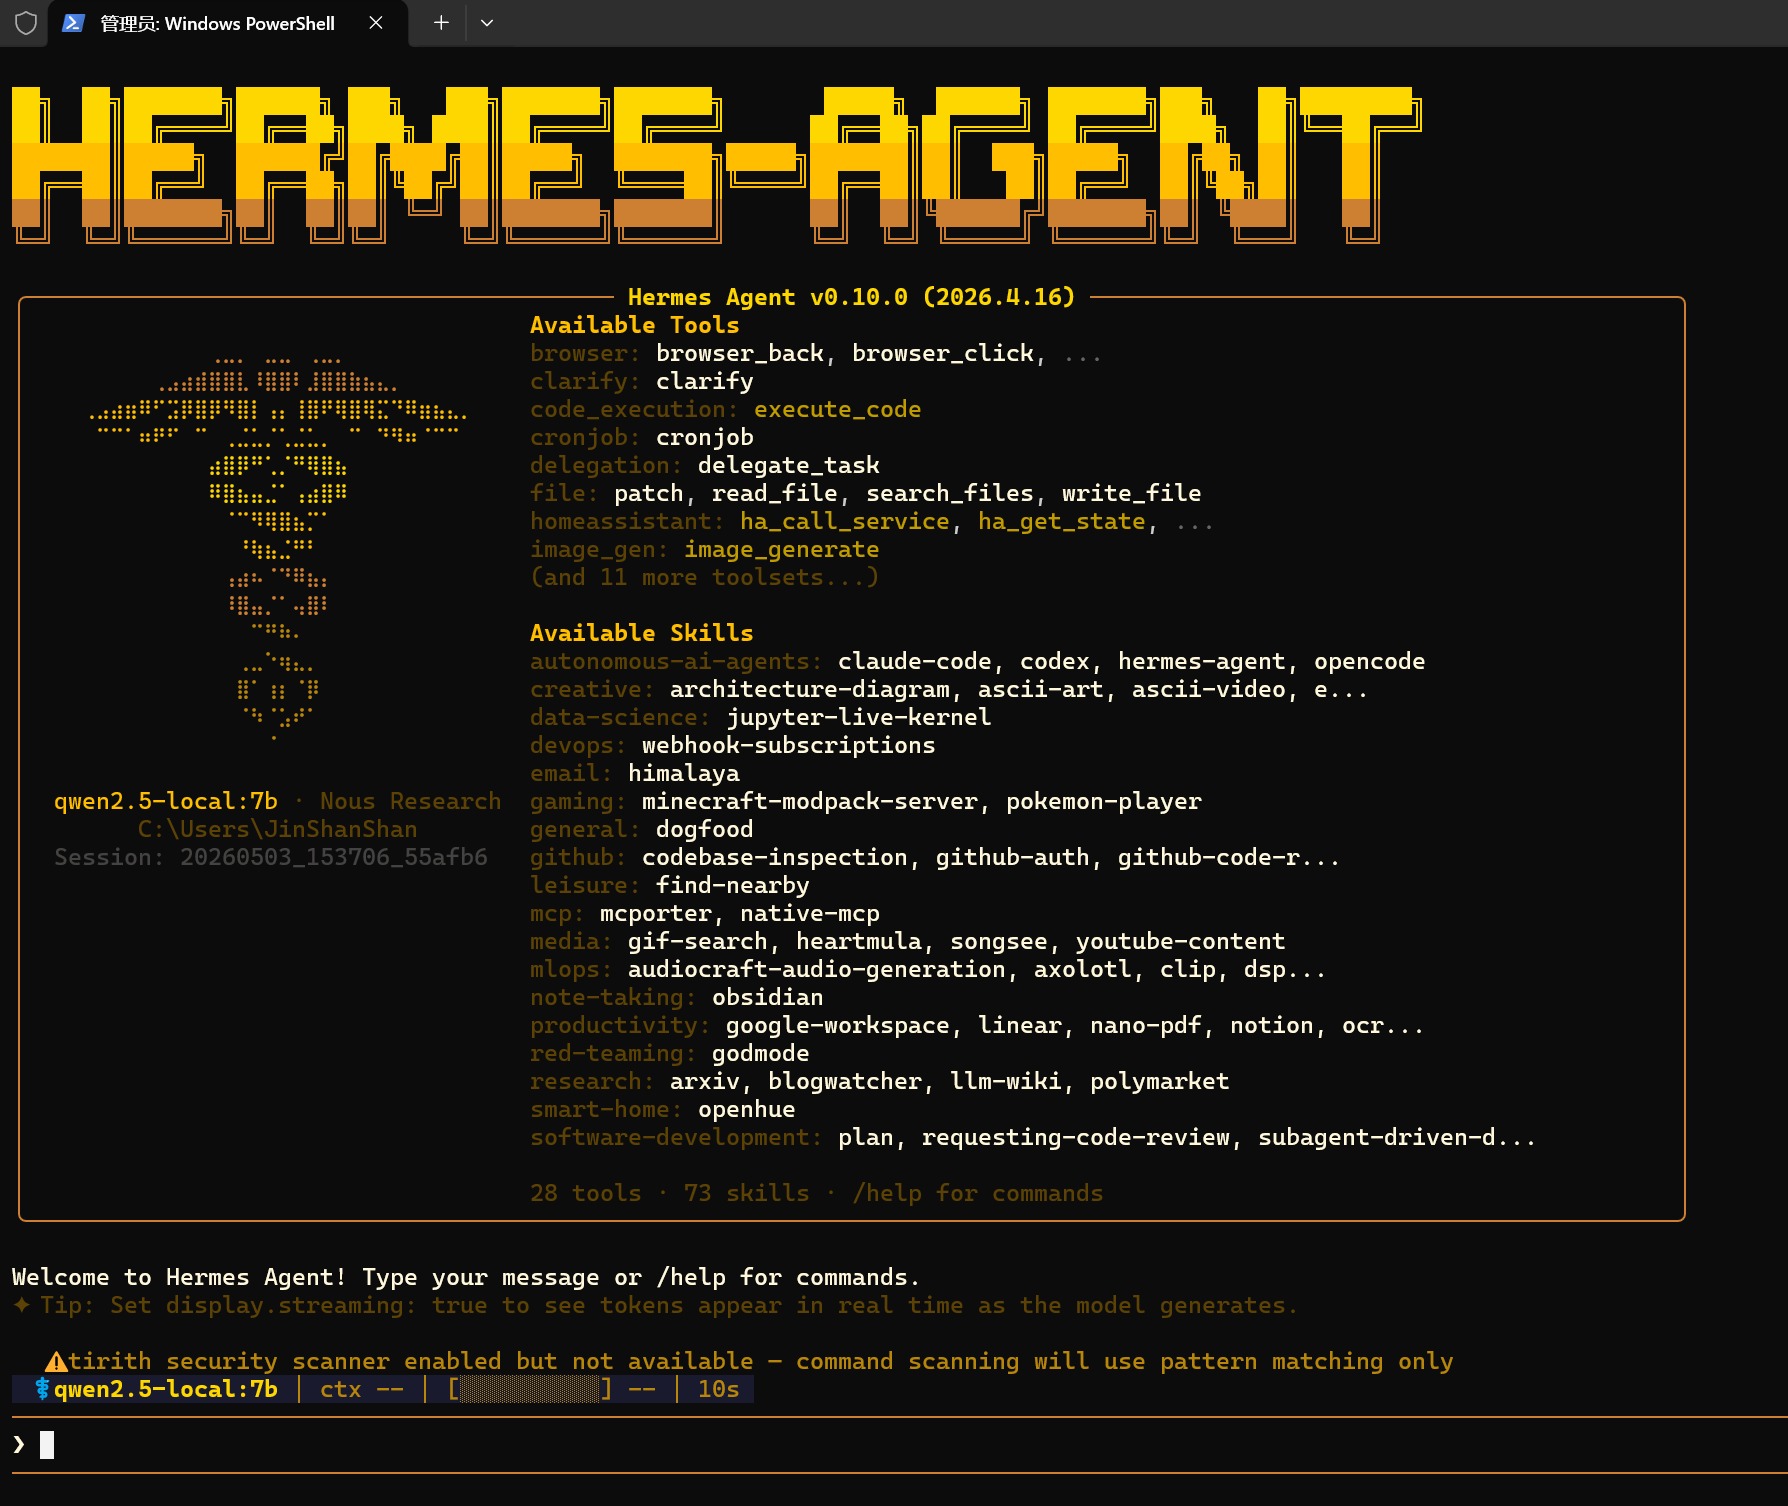
Task: Close the Windows PowerShell tab
Action: [x=376, y=23]
